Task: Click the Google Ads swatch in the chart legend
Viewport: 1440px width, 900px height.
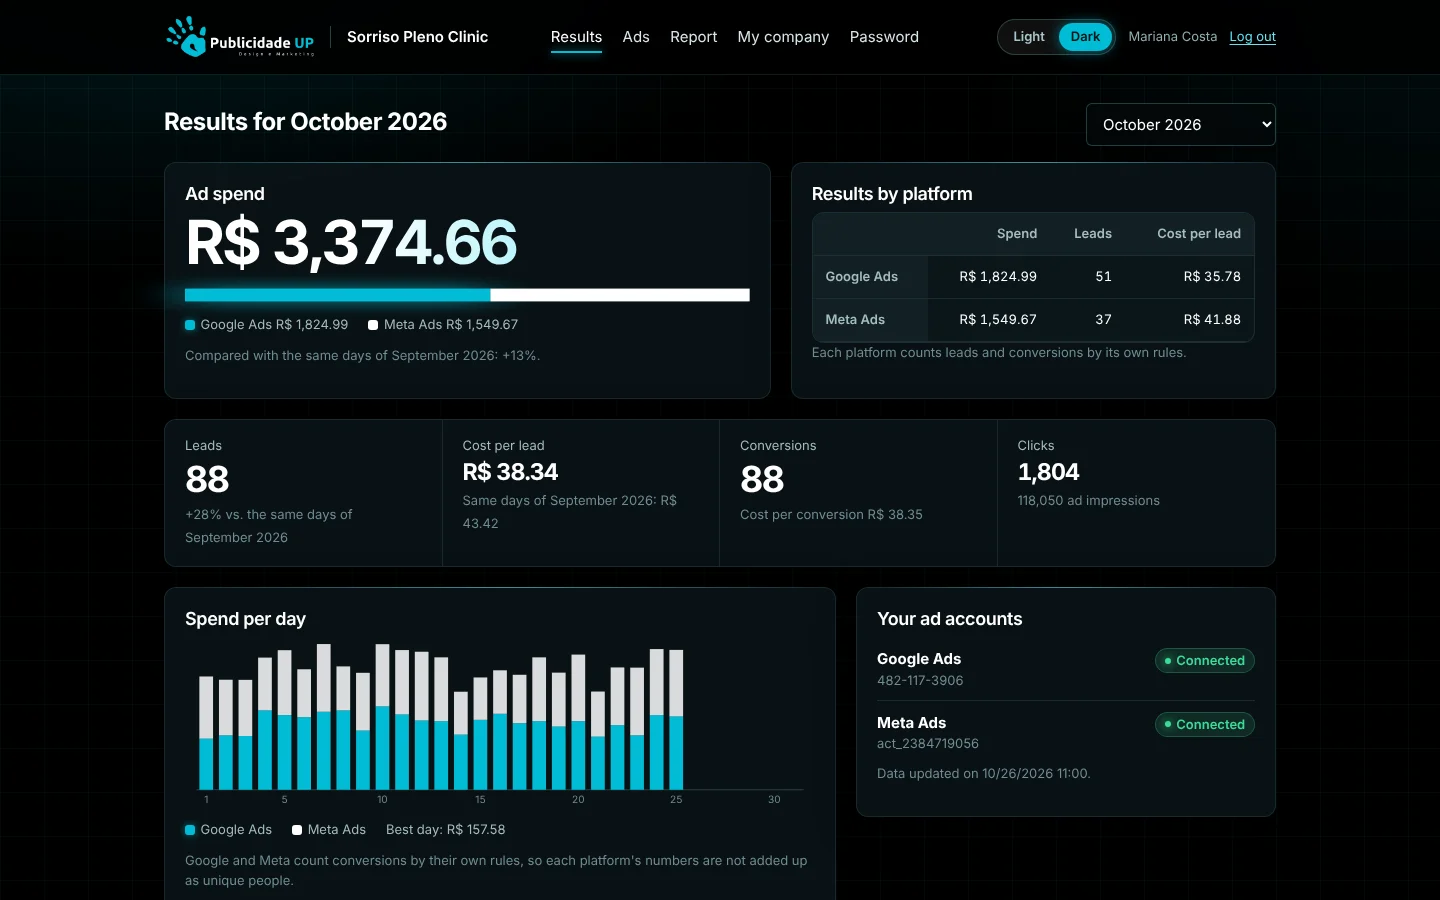Action: (190, 830)
